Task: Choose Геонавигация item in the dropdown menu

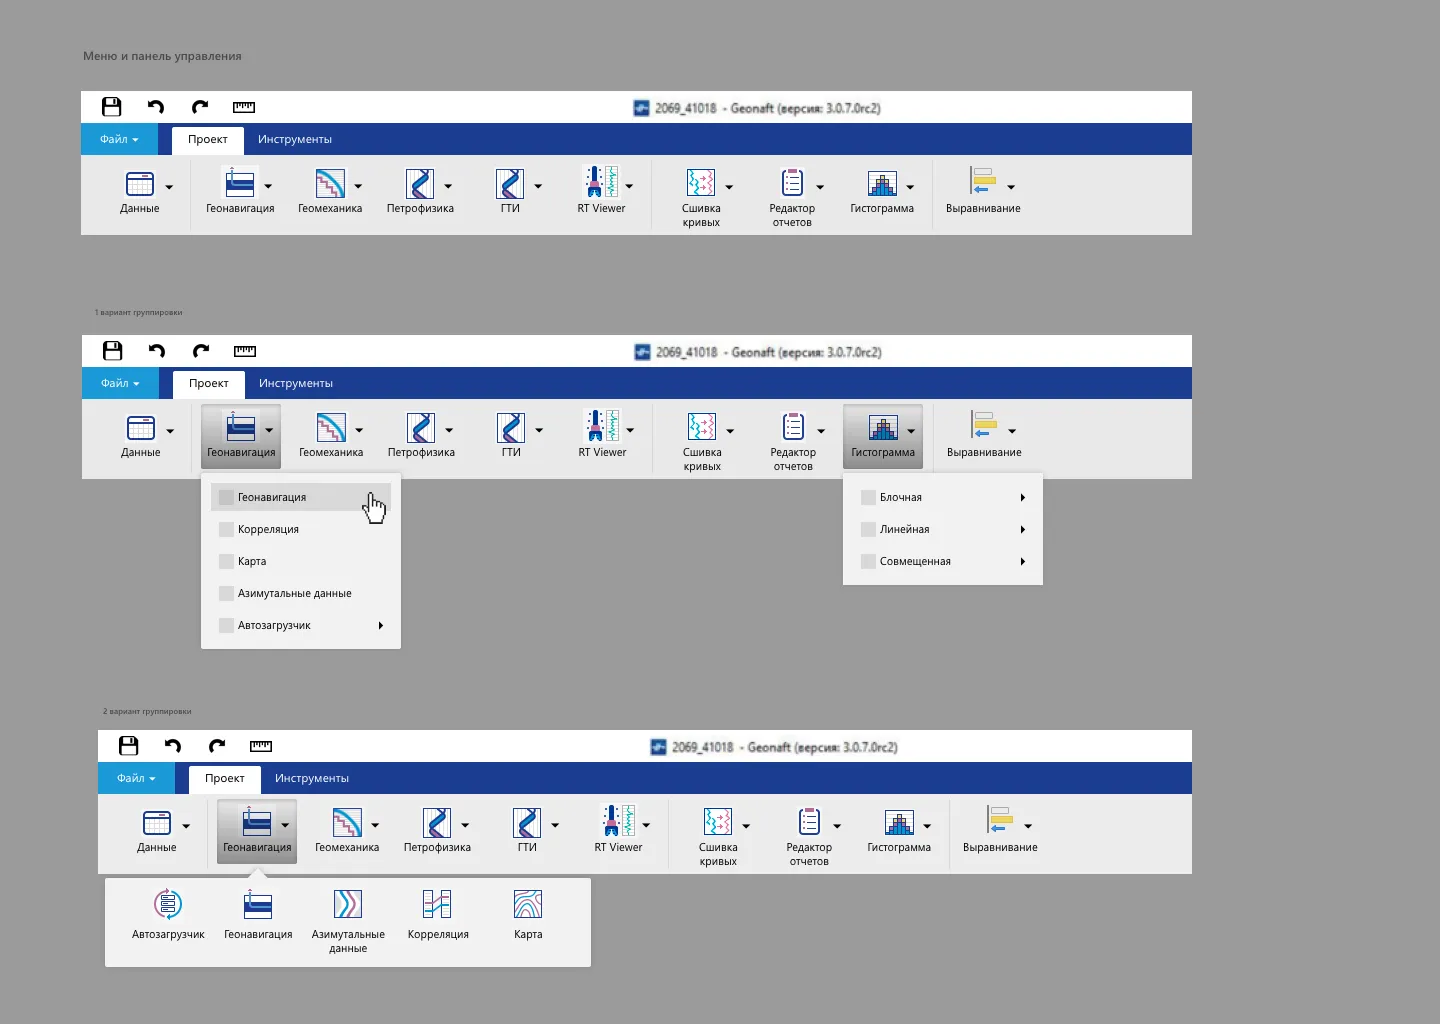Action: coord(300,497)
